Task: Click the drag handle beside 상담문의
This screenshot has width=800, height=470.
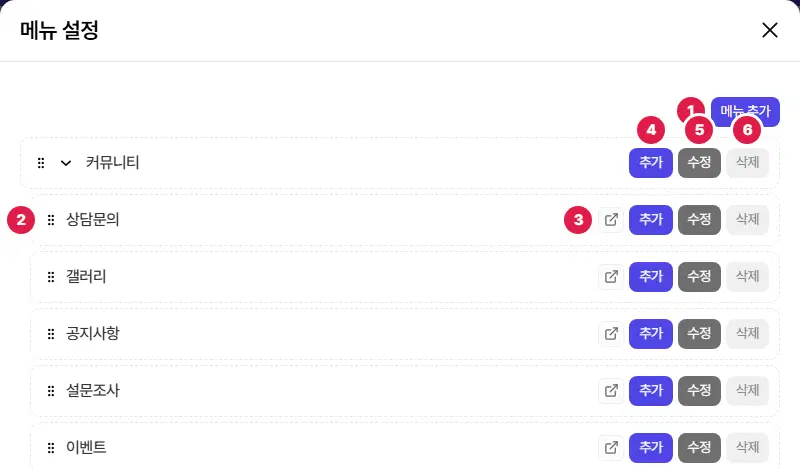Action: [x=51, y=220]
